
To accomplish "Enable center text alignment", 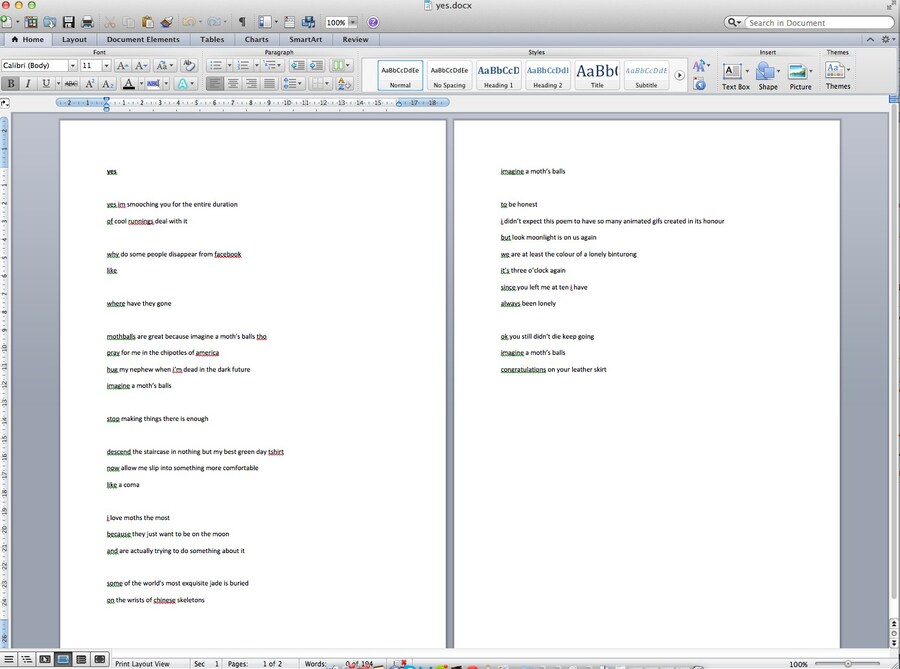I will 233,84.
